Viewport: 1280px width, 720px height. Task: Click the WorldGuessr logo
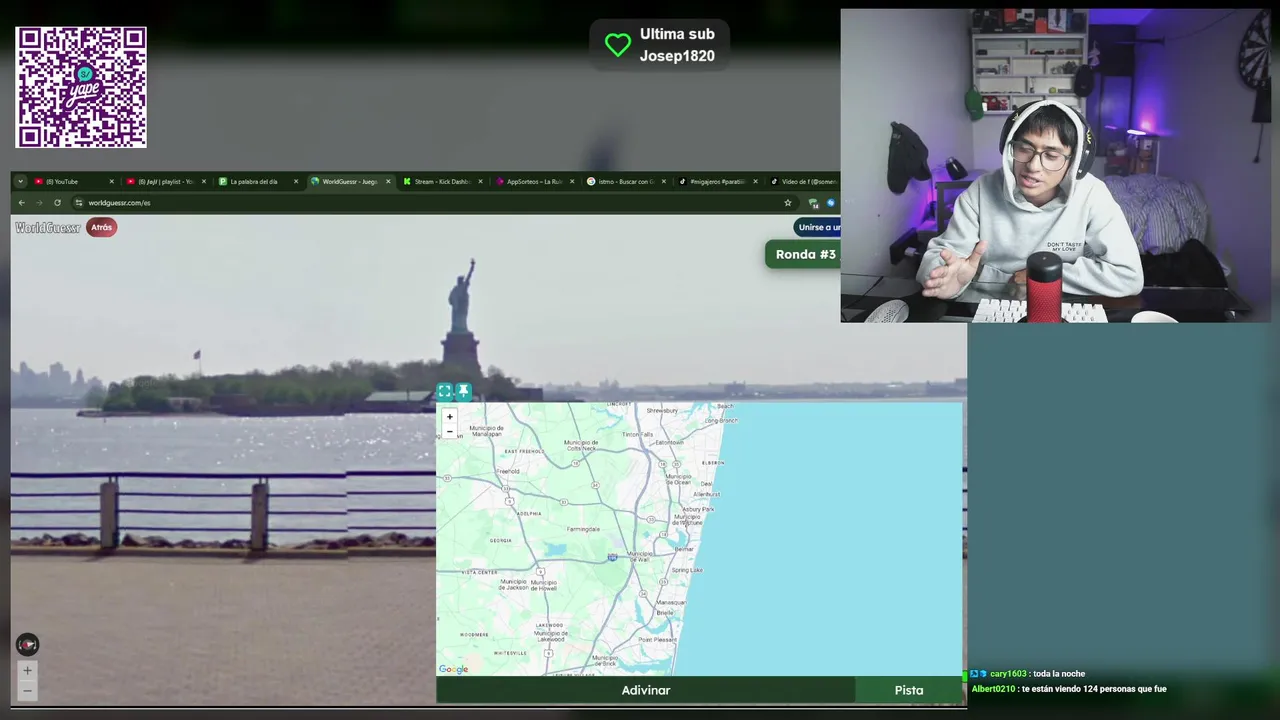tap(47, 228)
